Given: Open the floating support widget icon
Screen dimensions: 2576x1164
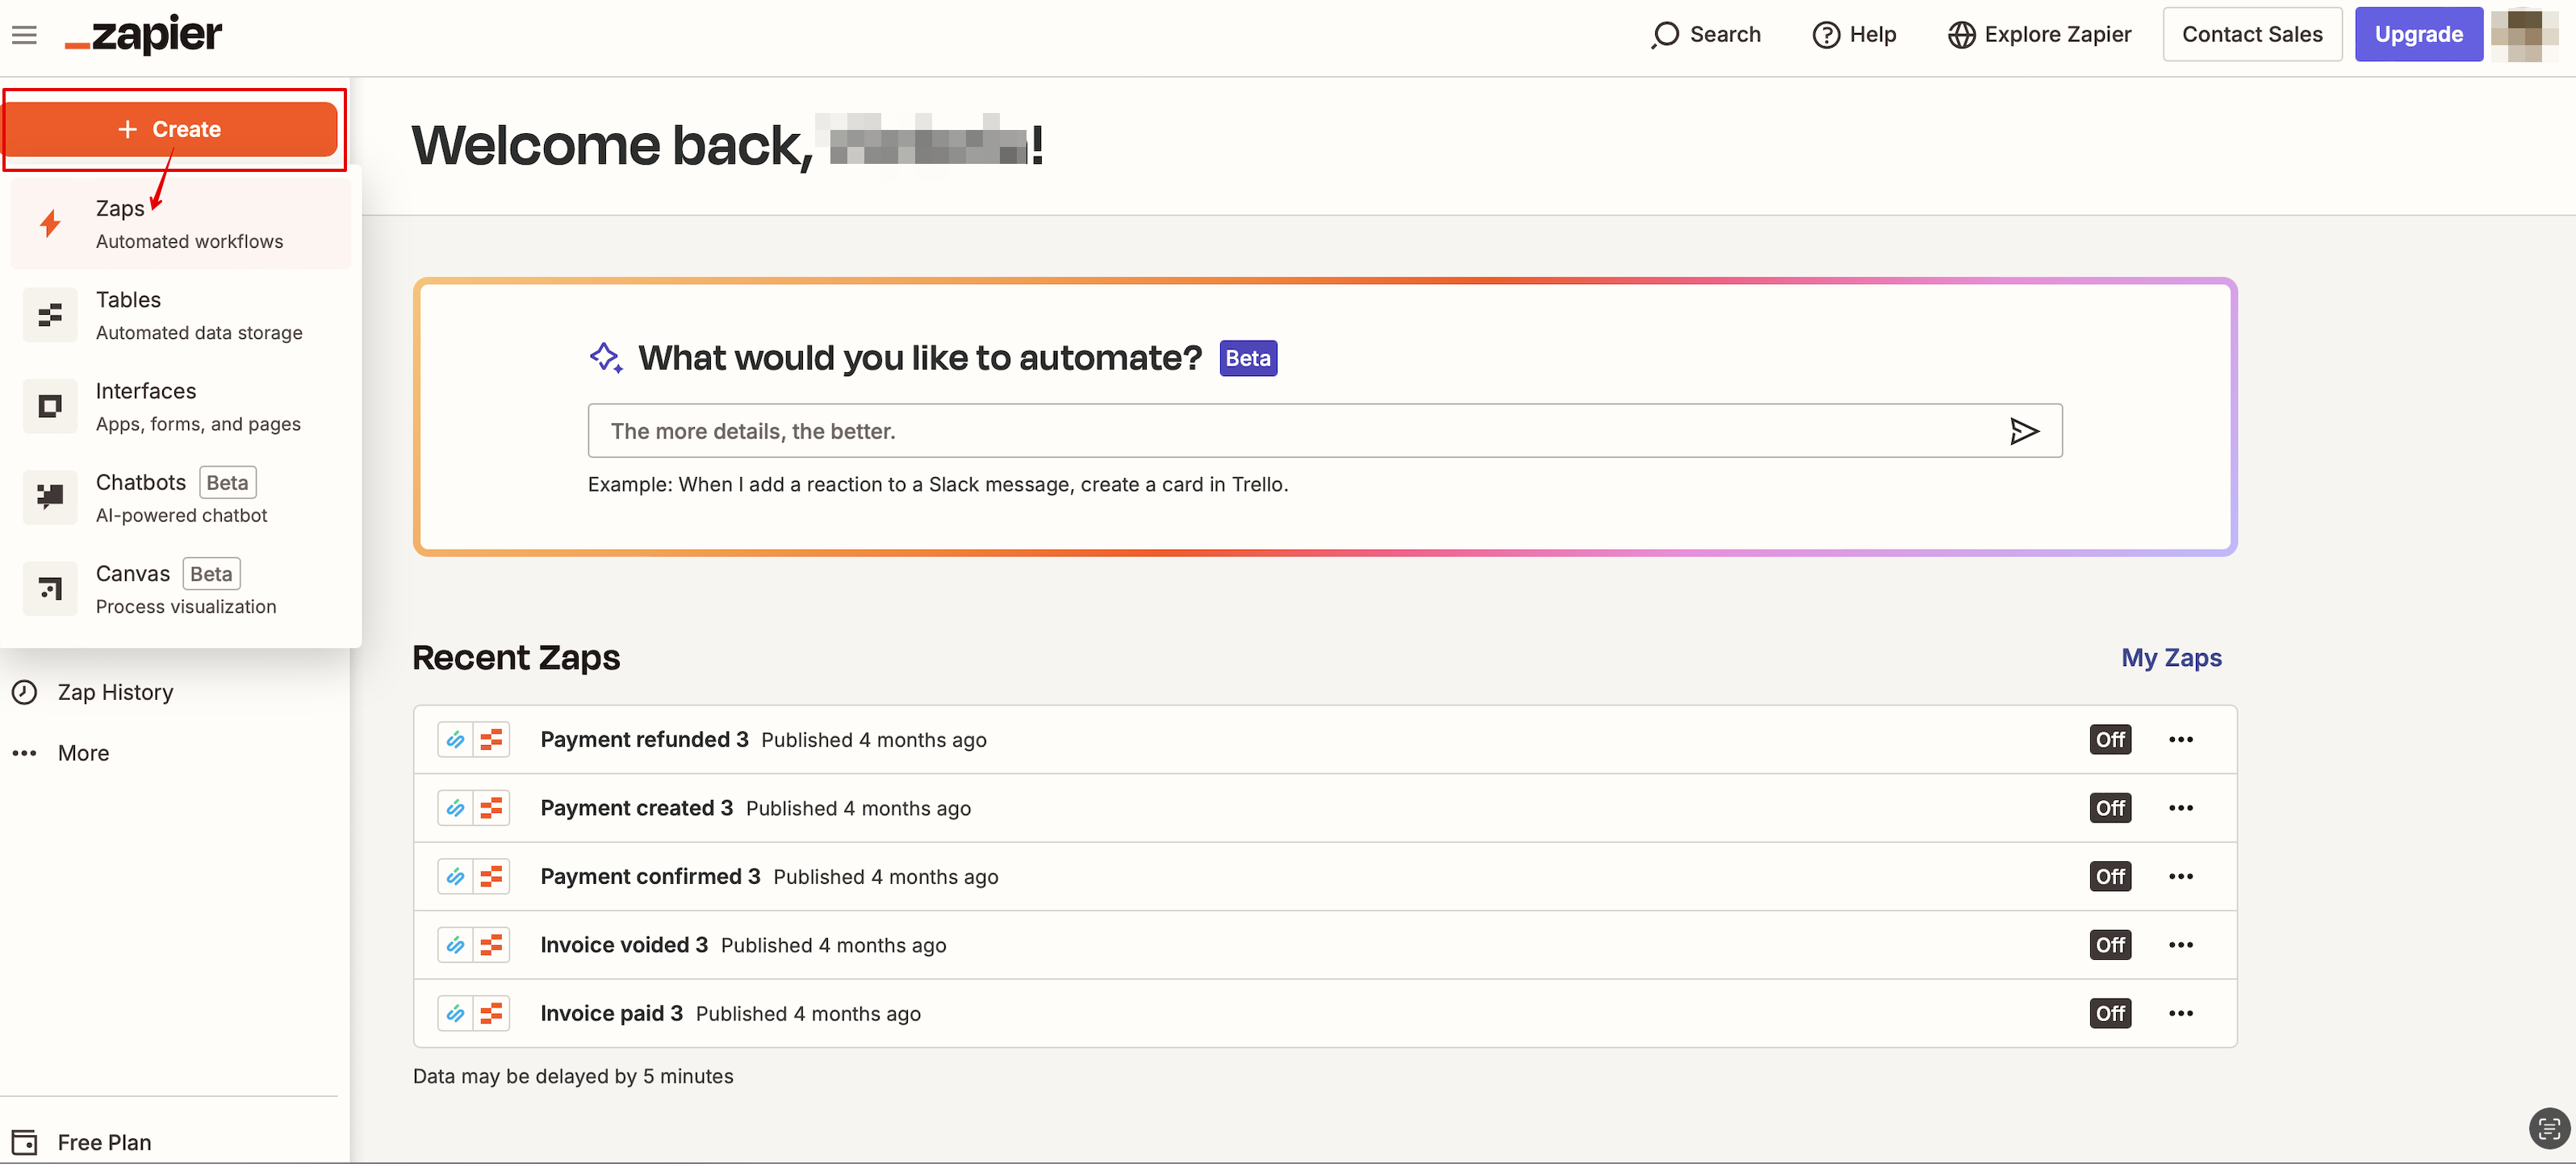Looking at the screenshot, I should point(2548,1130).
